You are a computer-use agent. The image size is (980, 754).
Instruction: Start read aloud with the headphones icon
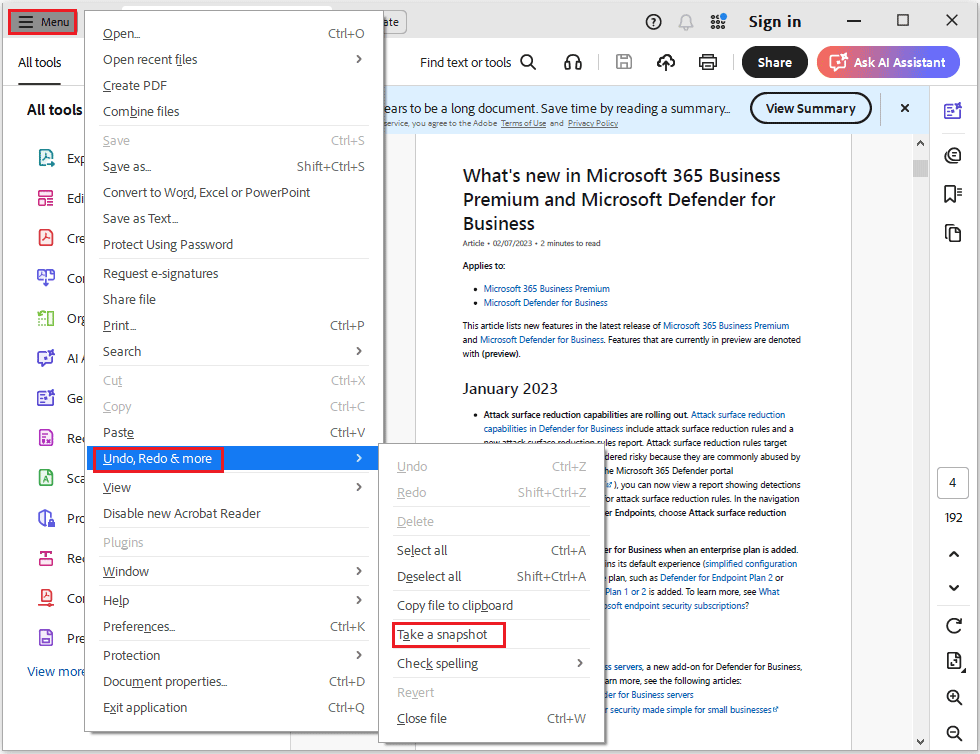(572, 61)
